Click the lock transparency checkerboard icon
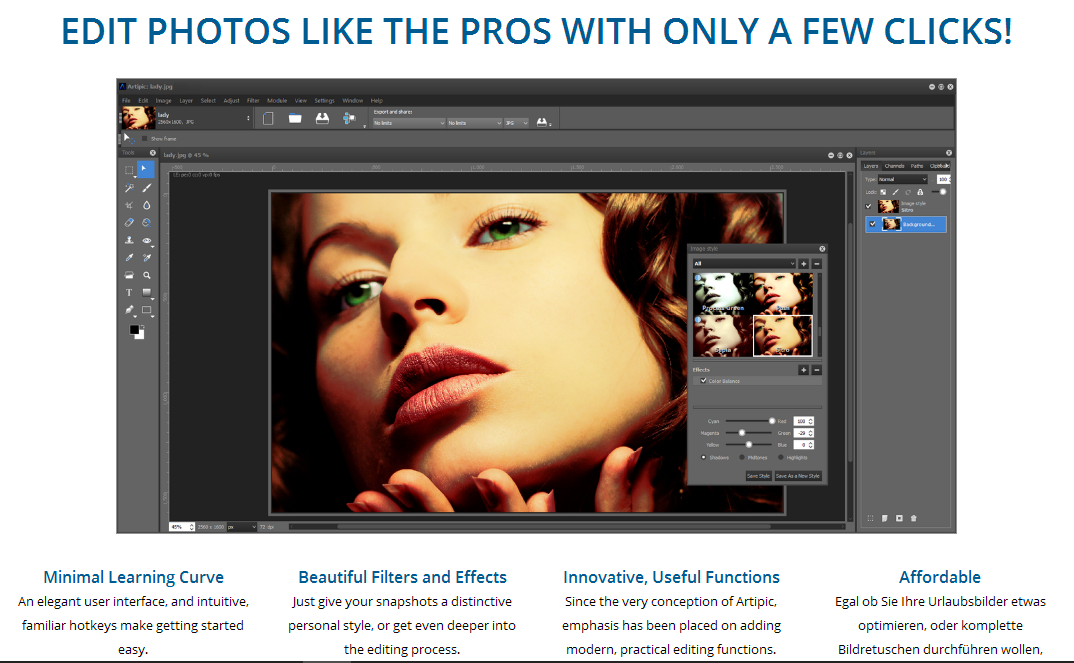The width and height of the screenshot is (1074, 663). click(883, 192)
